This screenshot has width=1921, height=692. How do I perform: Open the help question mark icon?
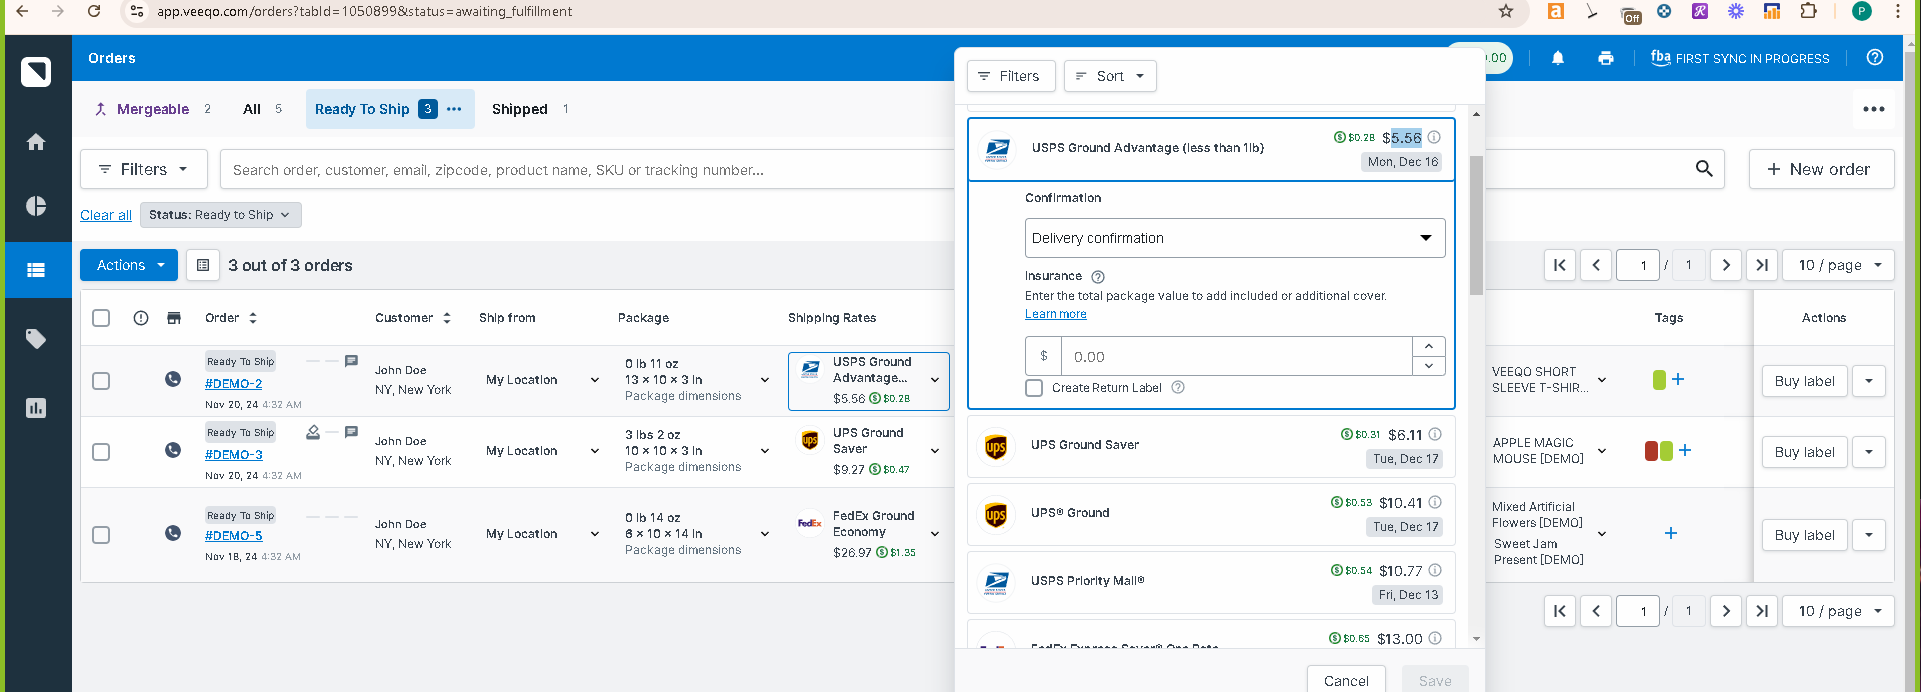tap(1875, 58)
